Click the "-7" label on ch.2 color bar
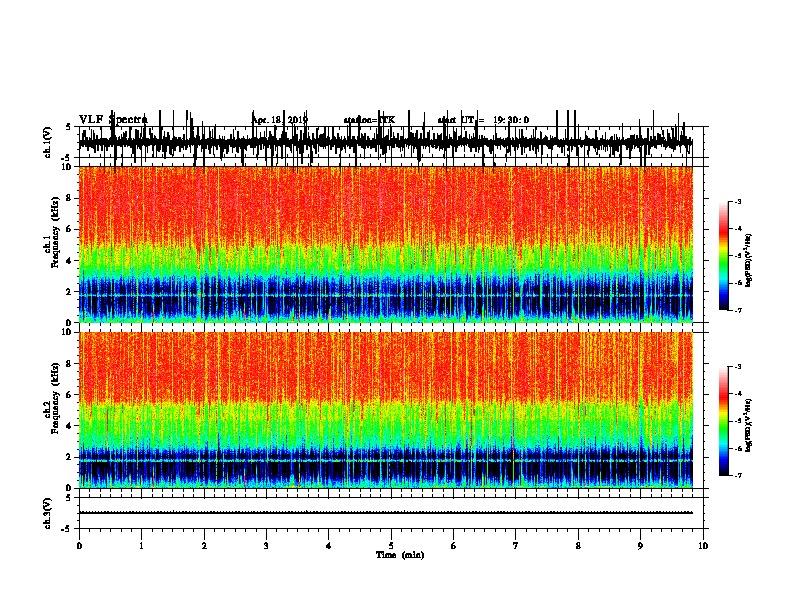Image resolution: width=792 pixels, height=612 pixels. pyautogui.click(x=737, y=475)
